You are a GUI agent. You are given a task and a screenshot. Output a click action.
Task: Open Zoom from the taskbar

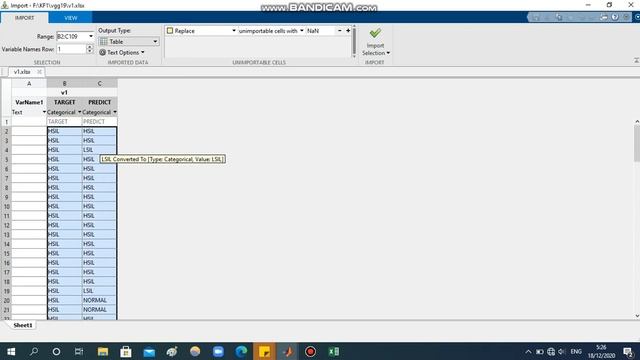coord(218,351)
